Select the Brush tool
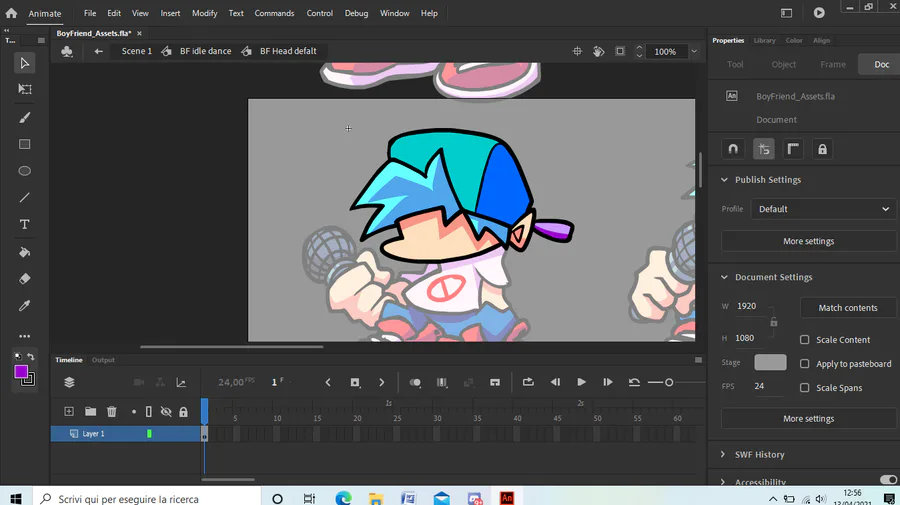The height and width of the screenshot is (505, 900). click(24, 118)
